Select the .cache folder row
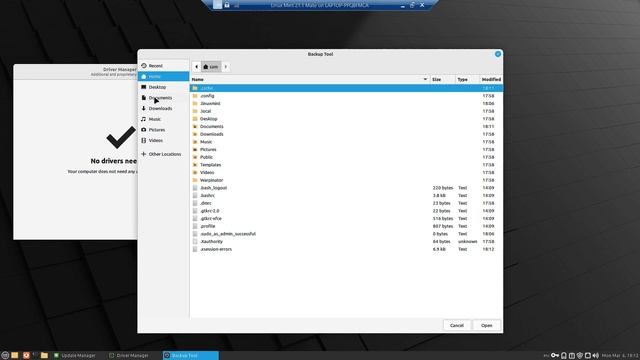Viewport: 640px width, 360px height. [x=346, y=88]
